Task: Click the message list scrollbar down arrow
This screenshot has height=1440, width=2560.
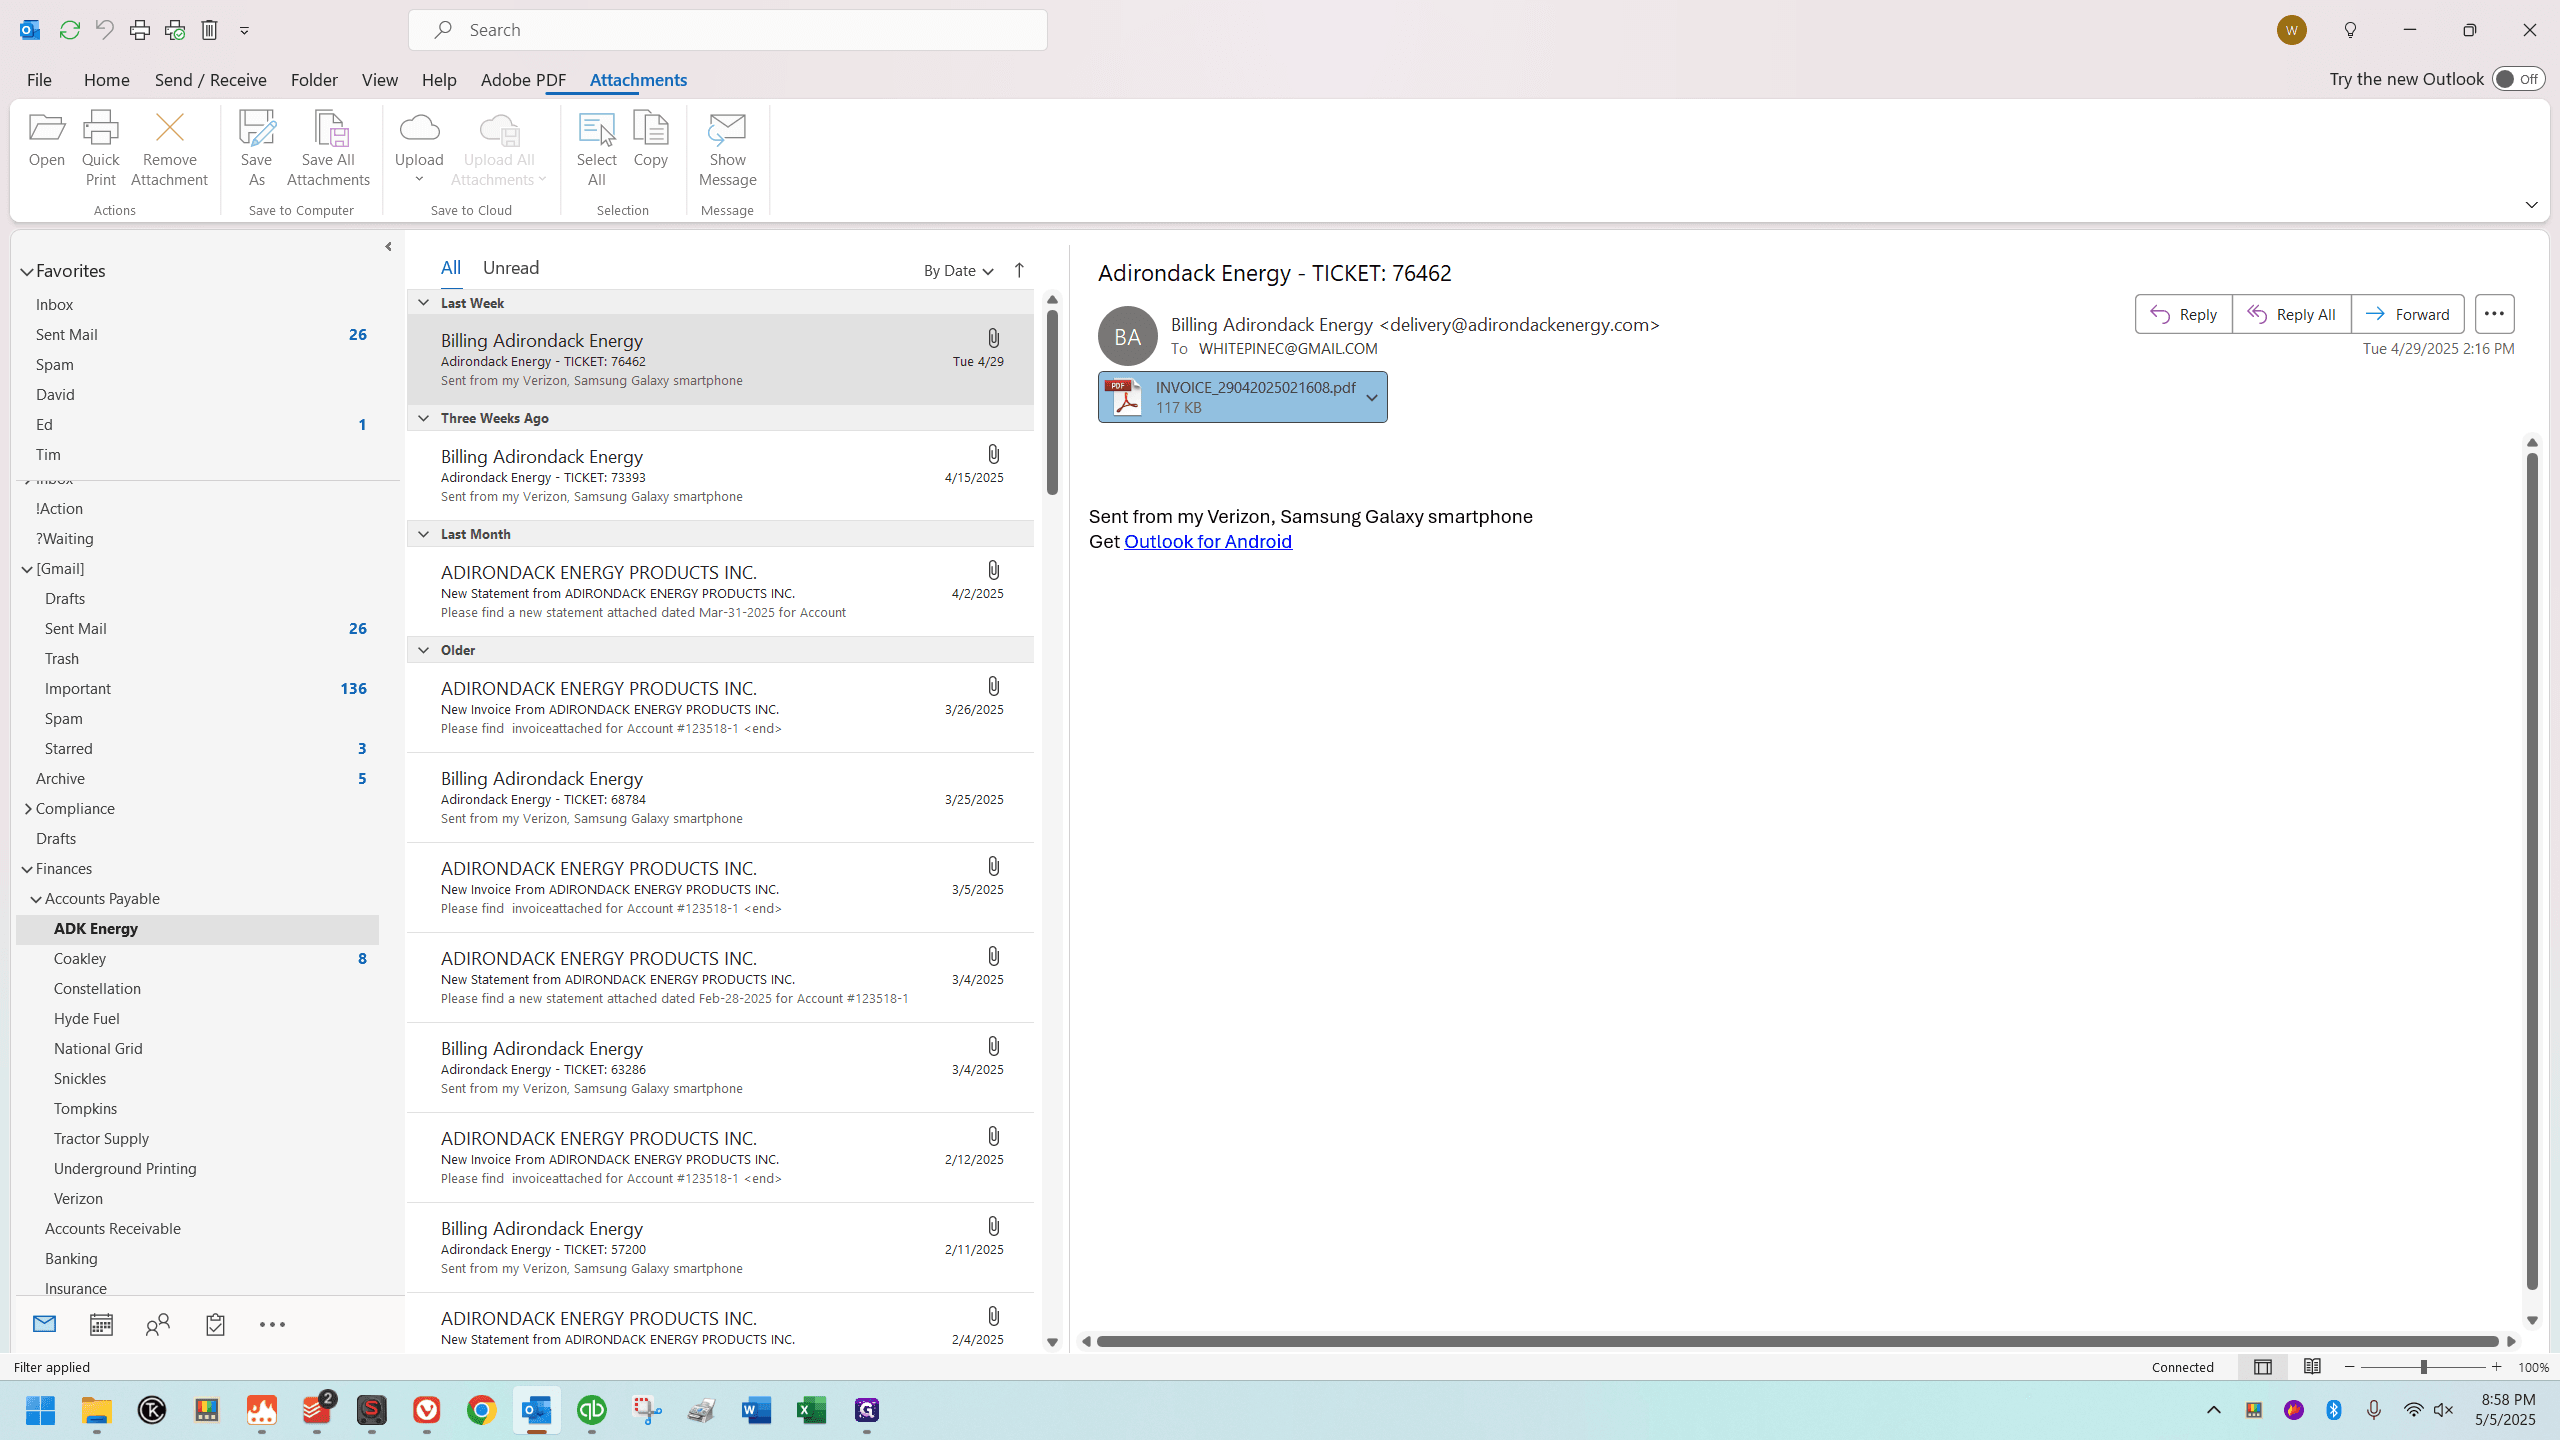Action: (x=1052, y=1343)
